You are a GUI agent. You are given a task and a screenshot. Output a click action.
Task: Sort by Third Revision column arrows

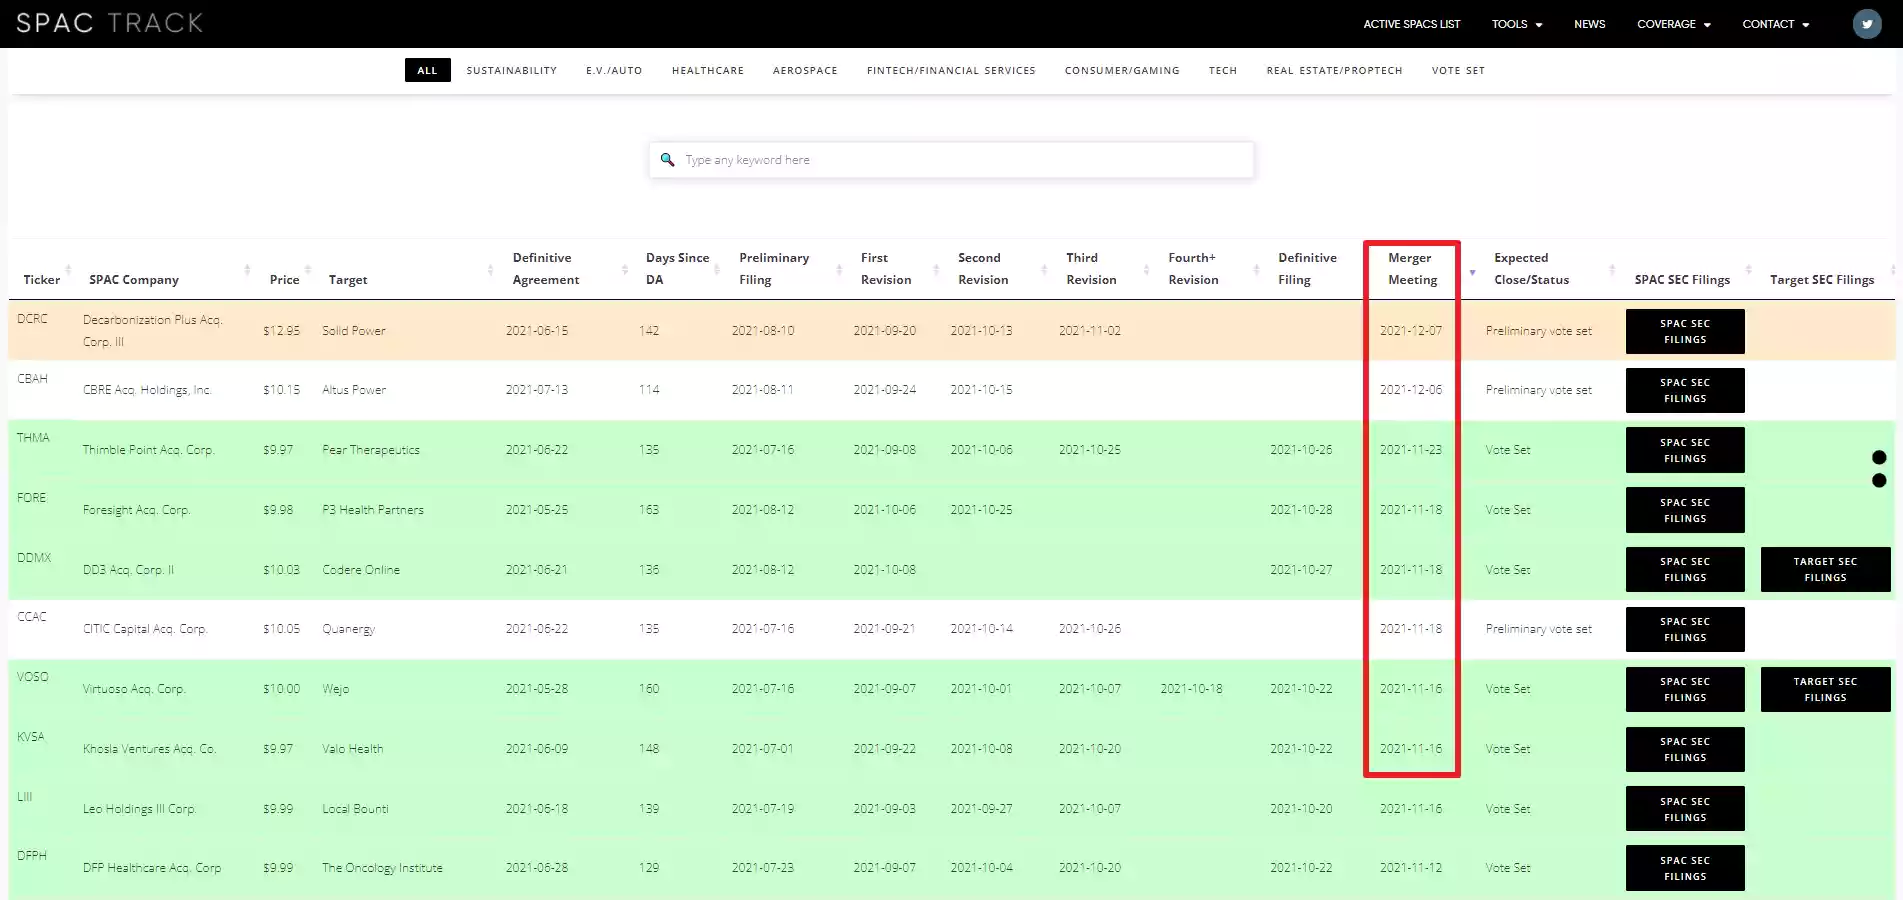(1146, 269)
